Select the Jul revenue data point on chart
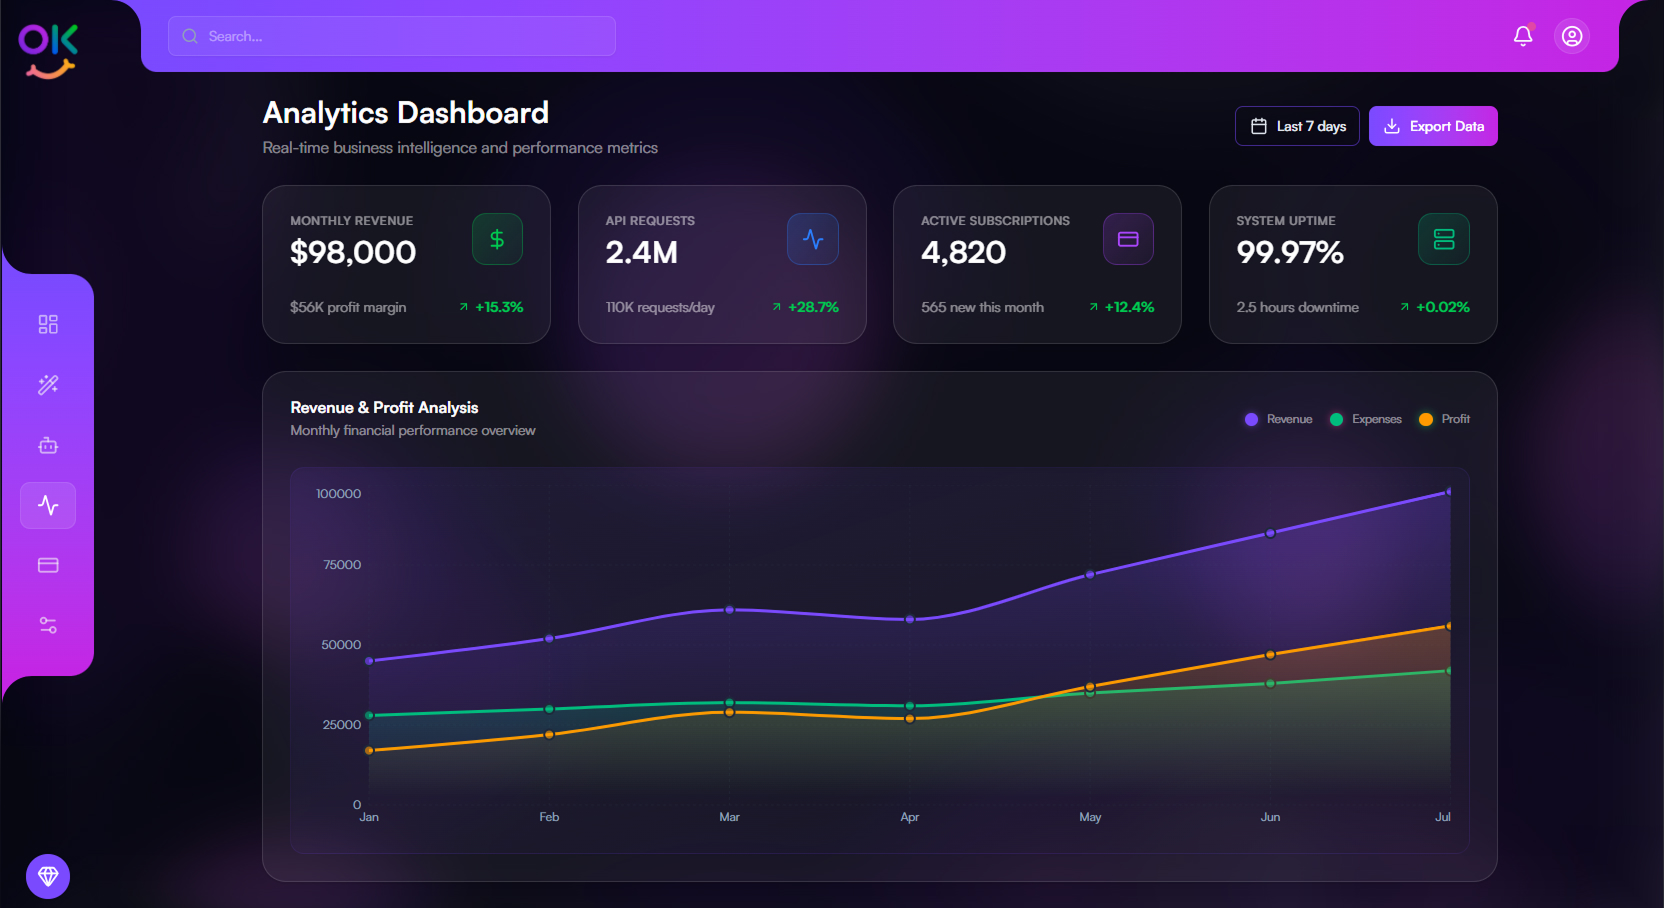Viewport: 1664px width, 908px height. [1449, 492]
